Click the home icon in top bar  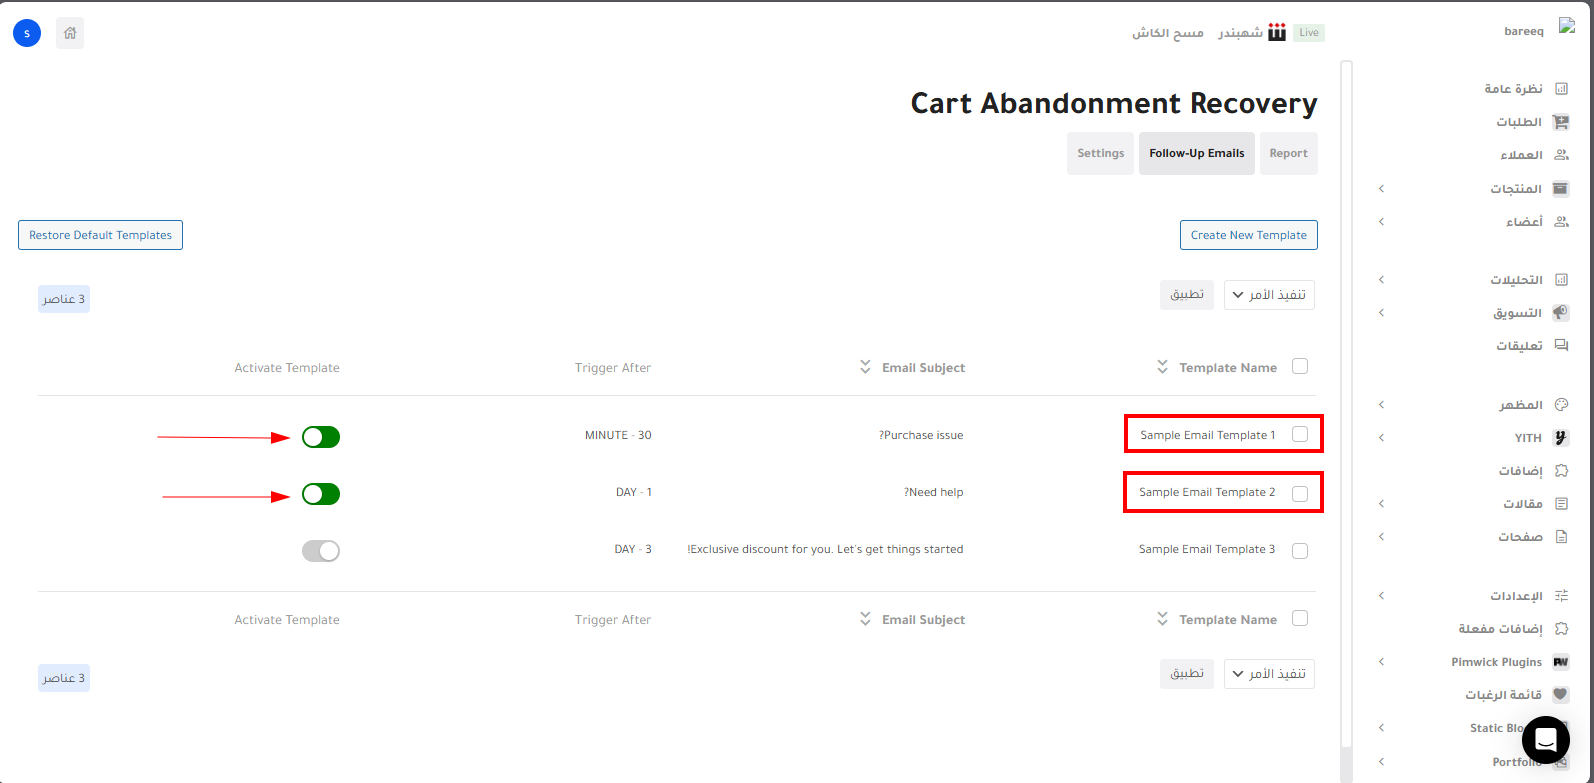(70, 33)
